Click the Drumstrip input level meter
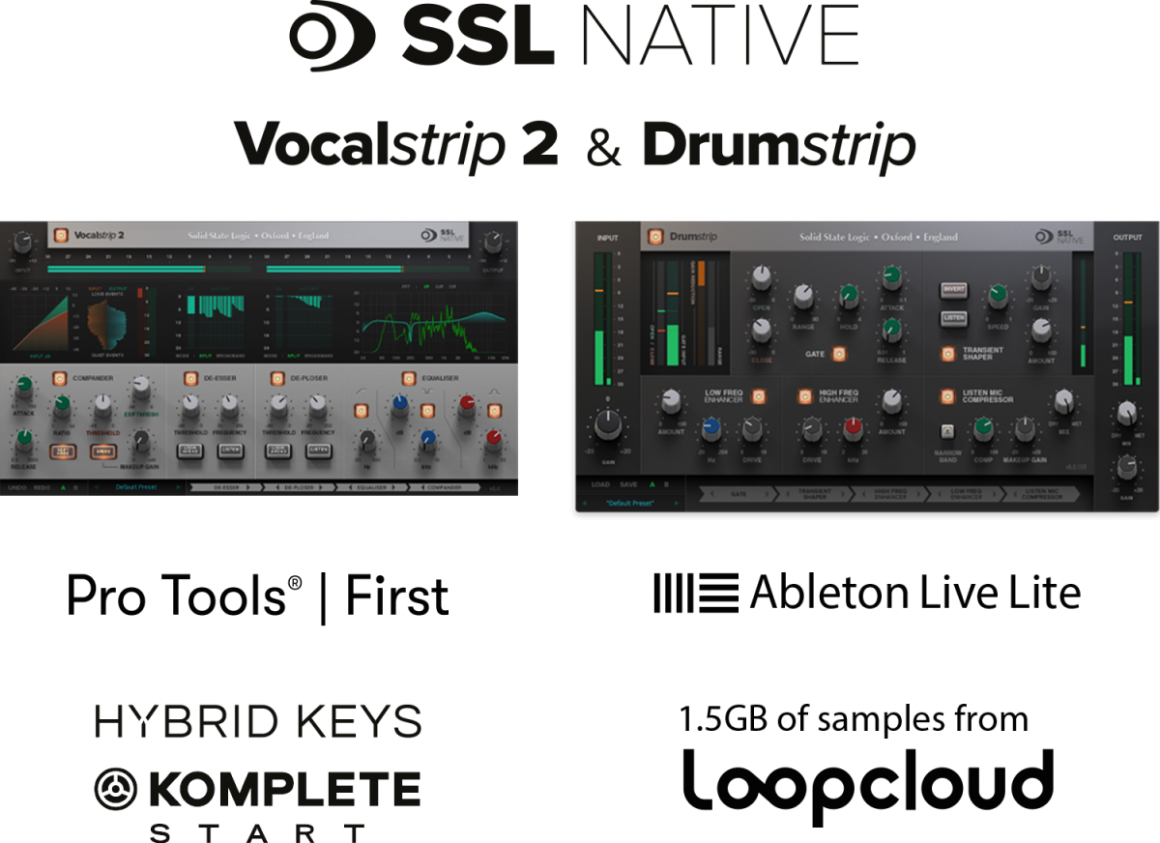 tap(601, 318)
